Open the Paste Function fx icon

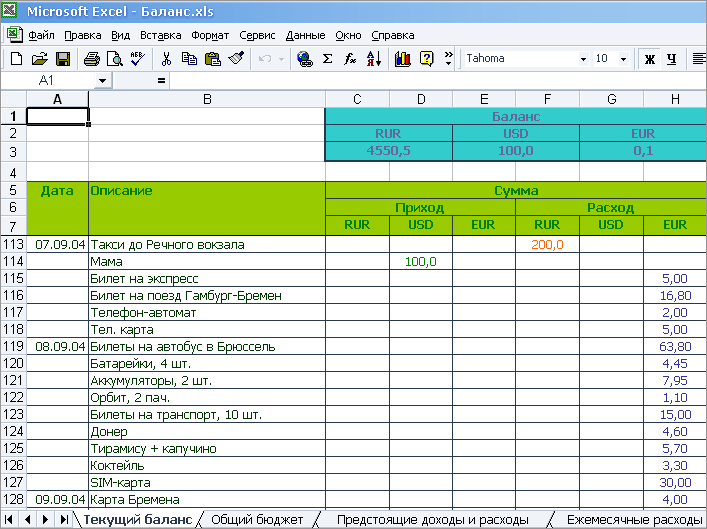point(350,59)
